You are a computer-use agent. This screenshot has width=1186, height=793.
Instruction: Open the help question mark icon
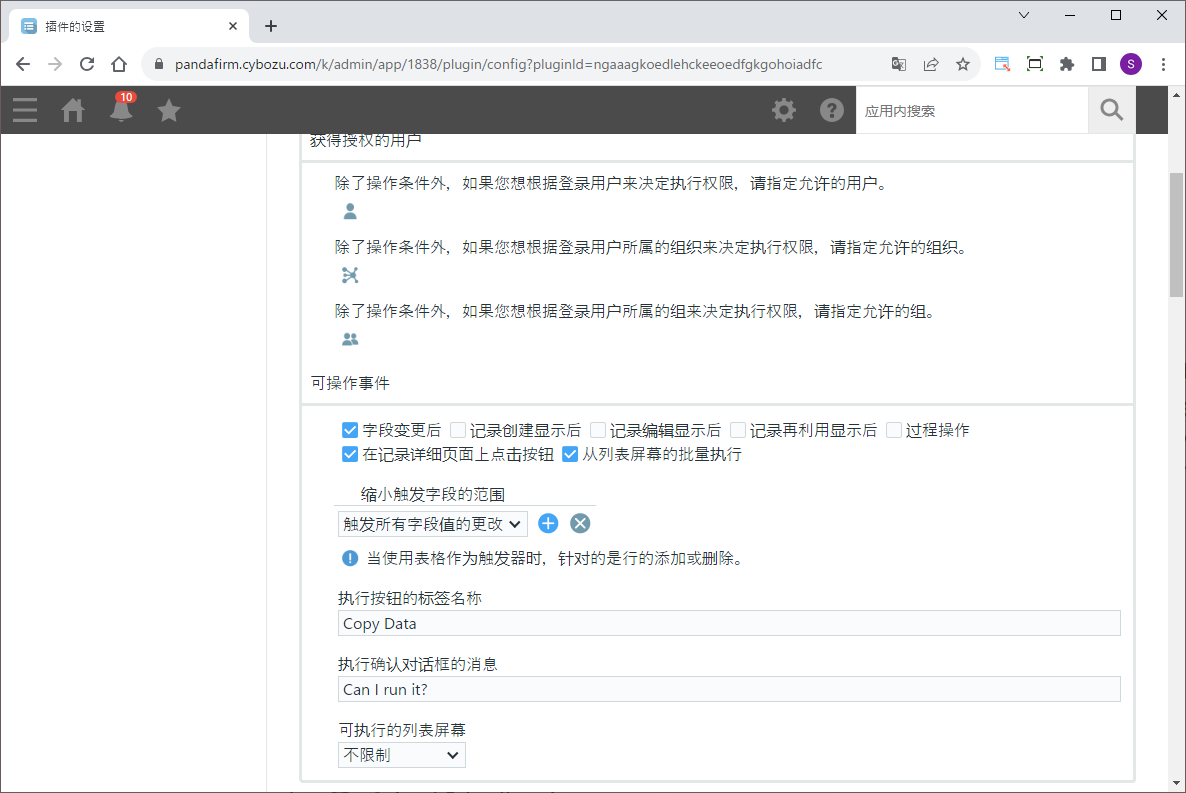pos(832,110)
